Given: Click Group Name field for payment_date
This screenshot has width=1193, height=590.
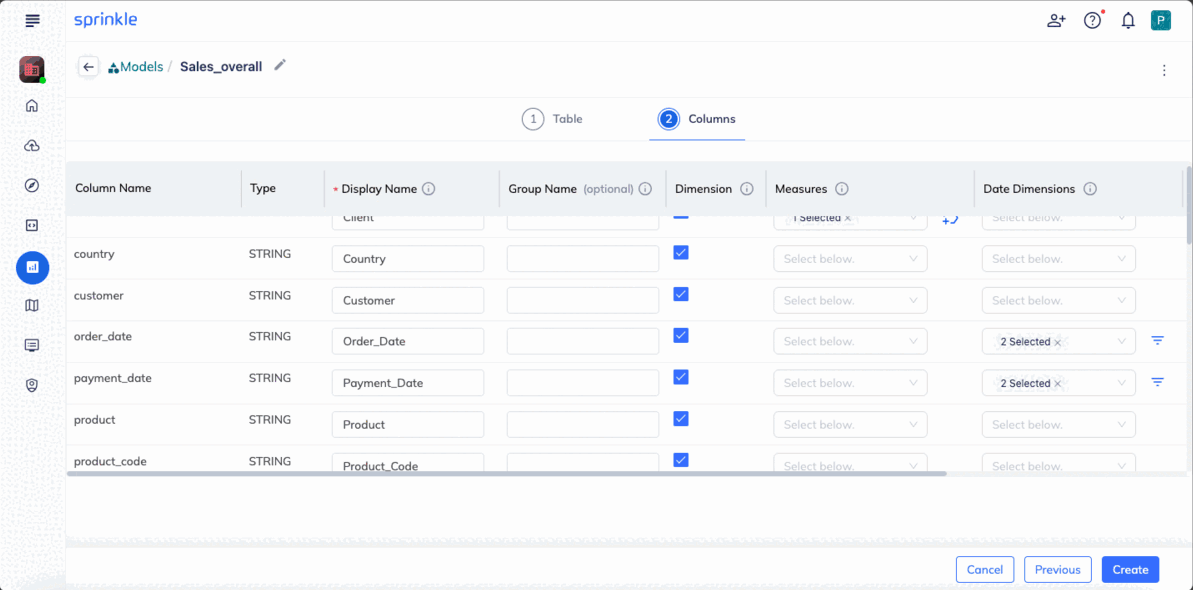Looking at the screenshot, I should 583,383.
